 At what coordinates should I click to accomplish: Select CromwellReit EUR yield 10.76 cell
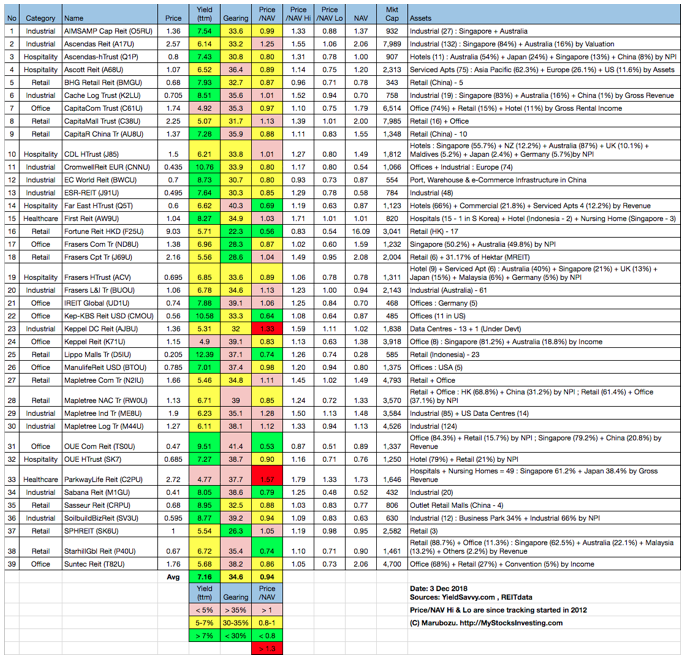[204, 167]
